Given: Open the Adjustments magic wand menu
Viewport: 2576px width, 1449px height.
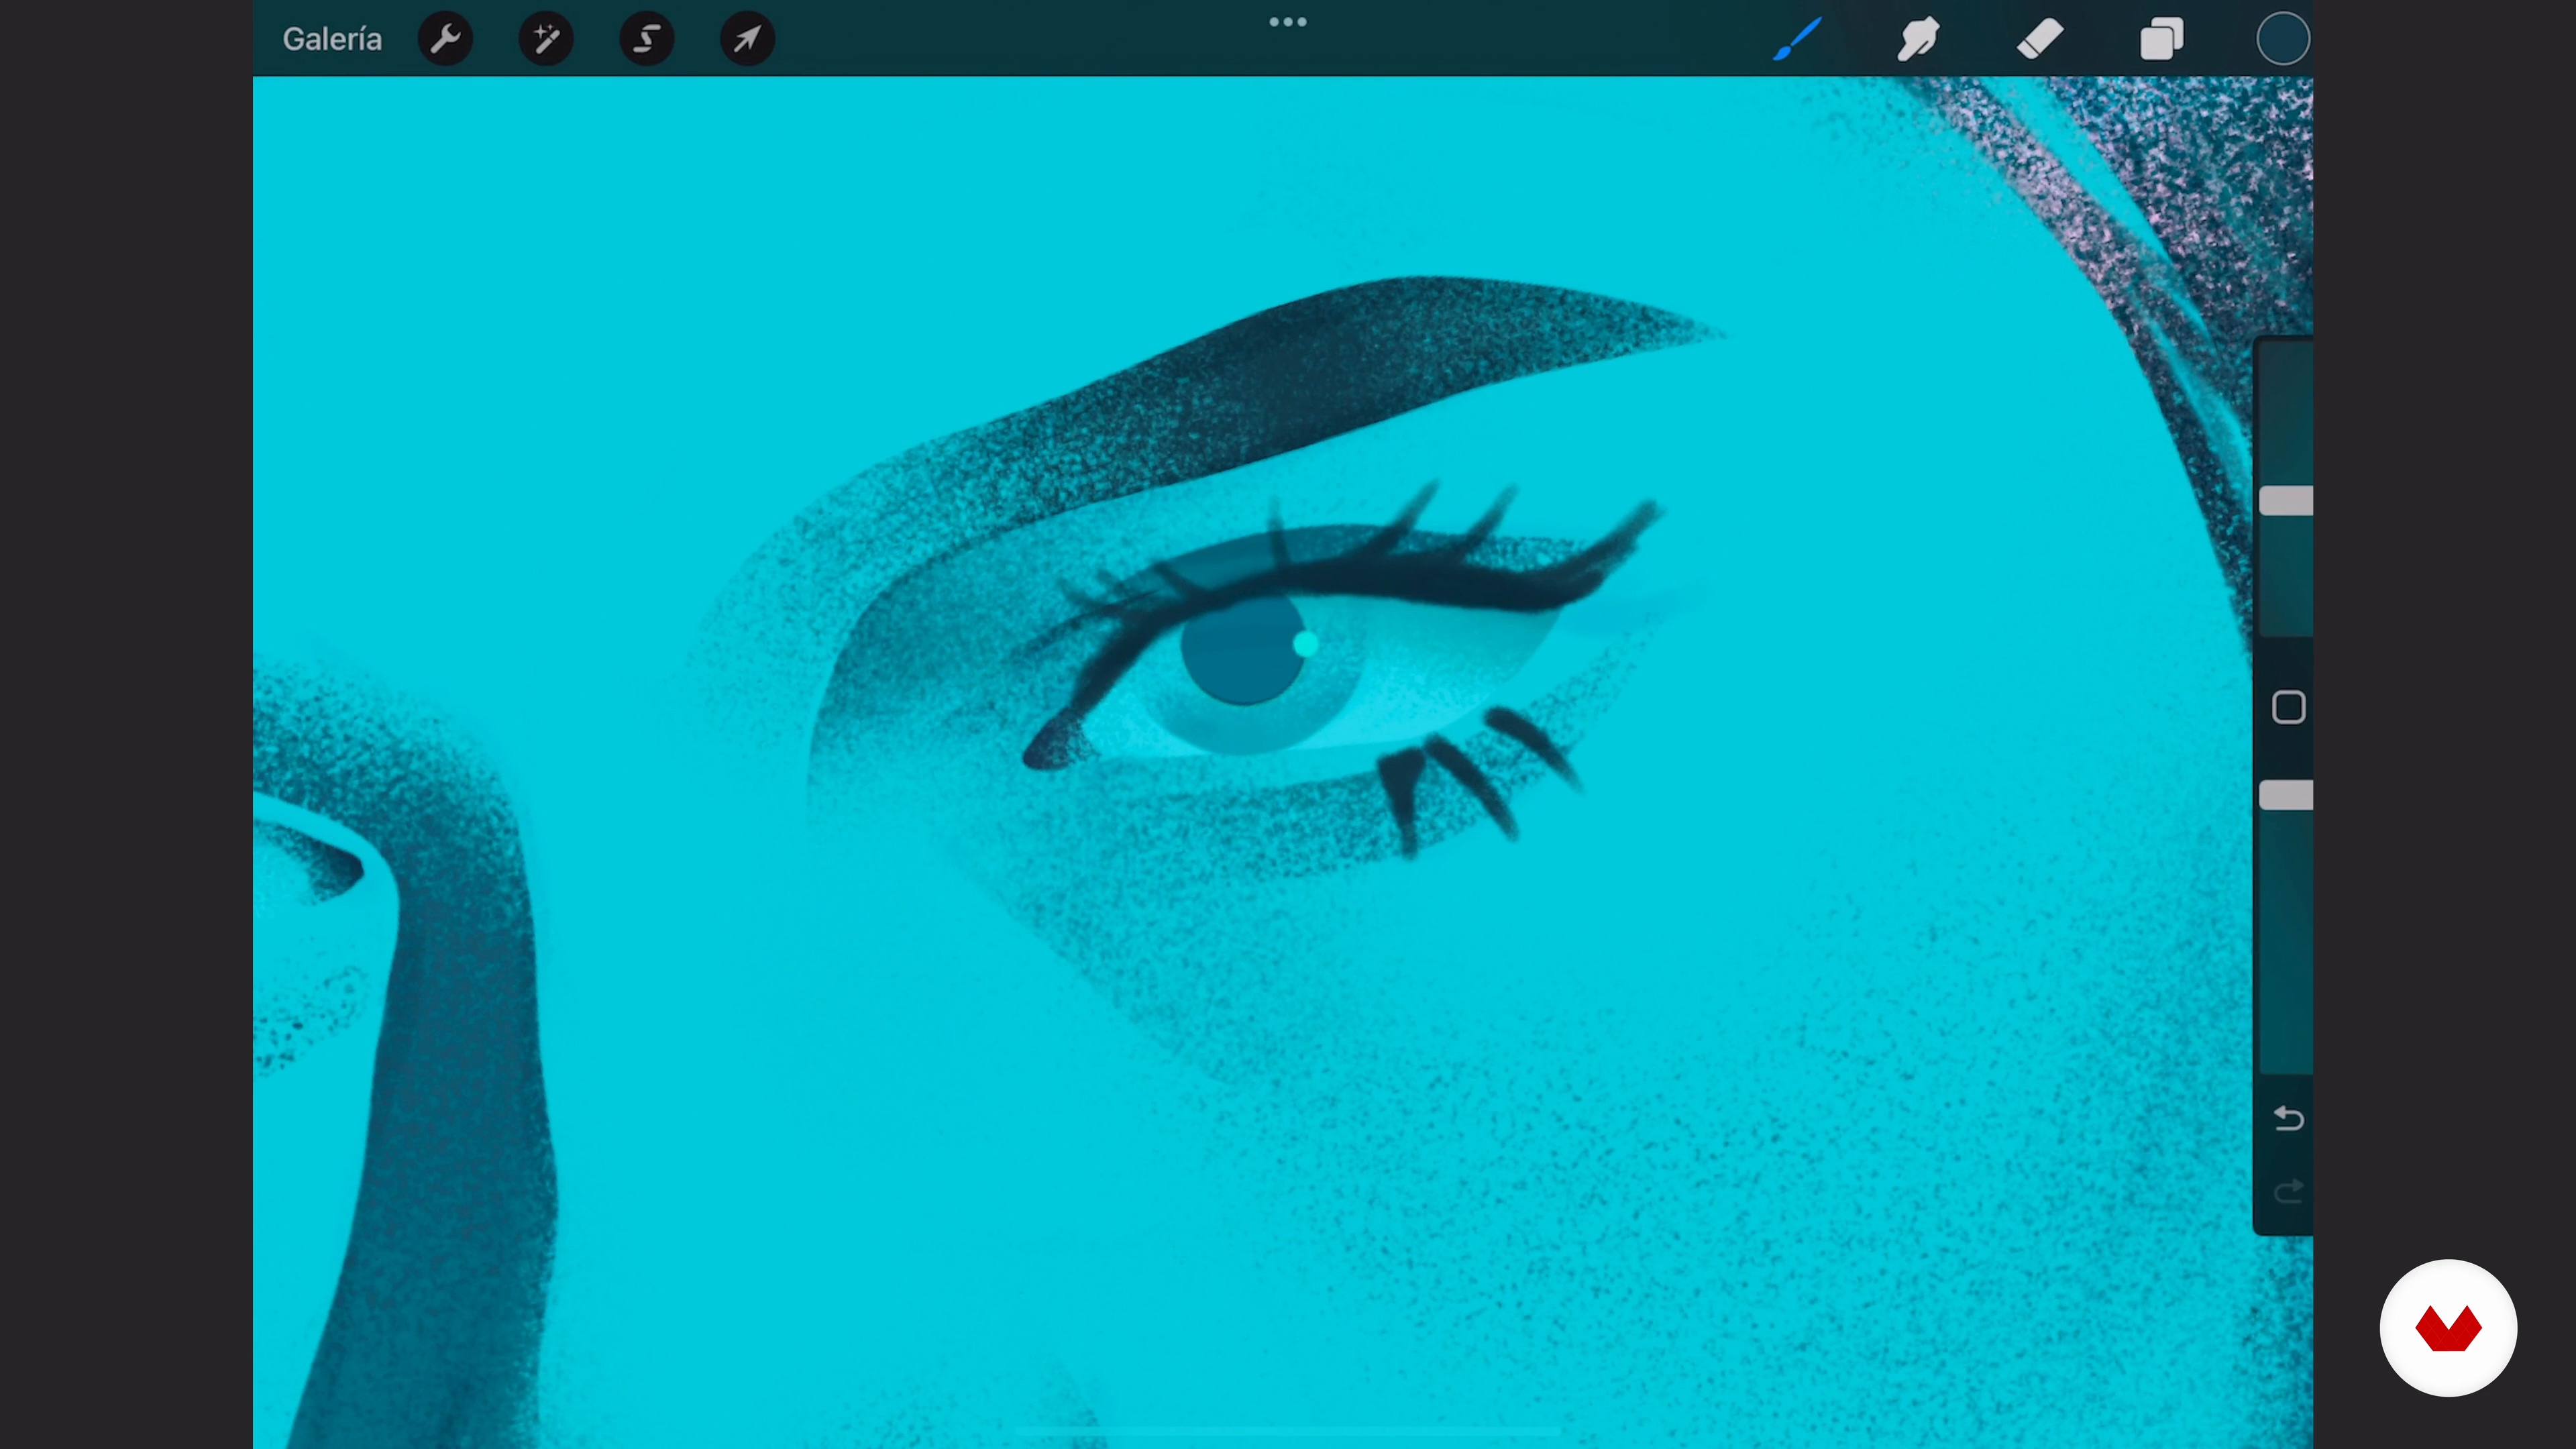Looking at the screenshot, I should 546,39.
